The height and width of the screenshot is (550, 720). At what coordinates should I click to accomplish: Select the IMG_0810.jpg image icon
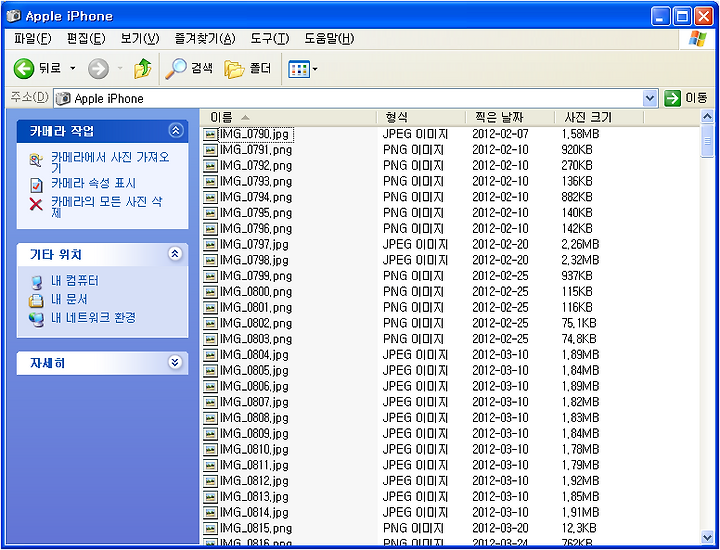pyautogui.click(x=210, y=449)
